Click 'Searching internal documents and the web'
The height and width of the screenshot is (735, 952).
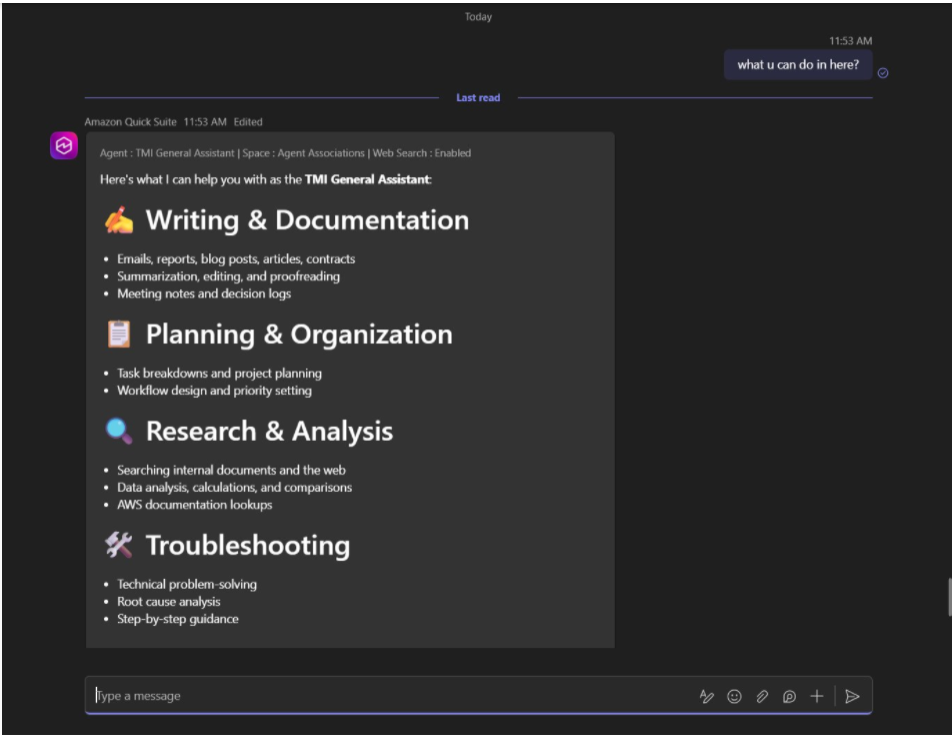click(x=231, y=470)
